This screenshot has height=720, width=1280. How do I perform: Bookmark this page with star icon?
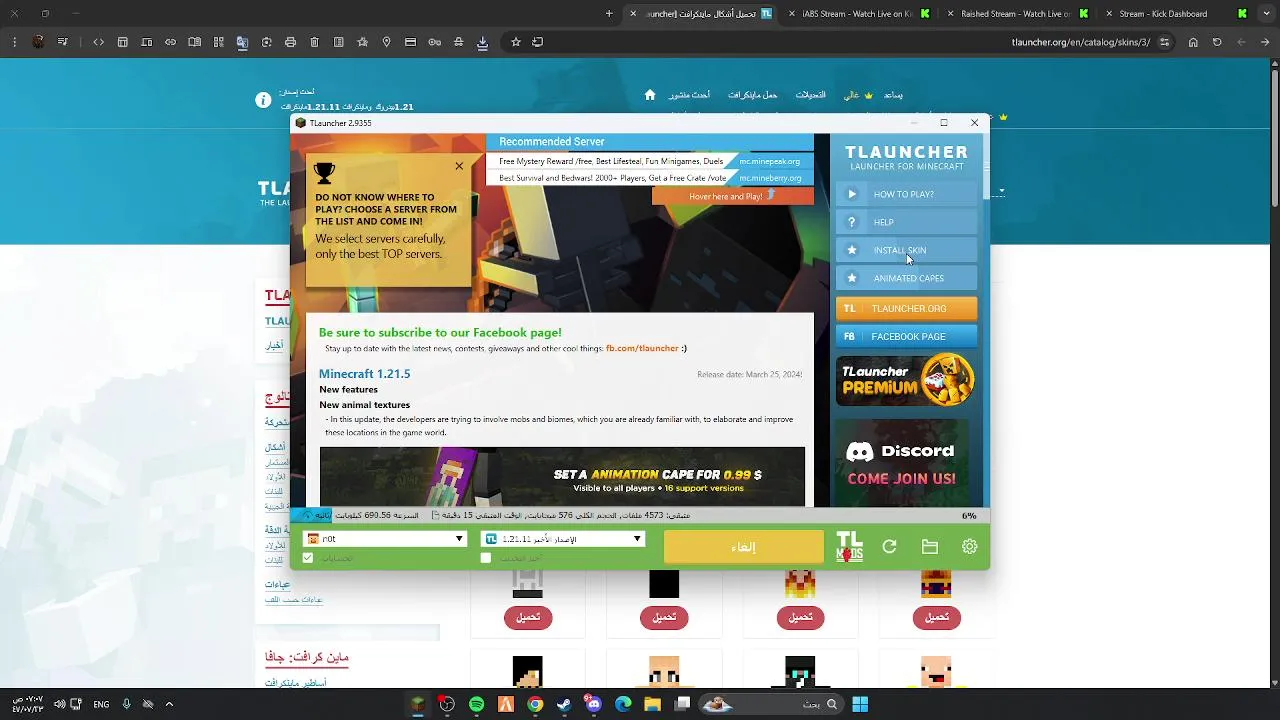click(516, 42)
